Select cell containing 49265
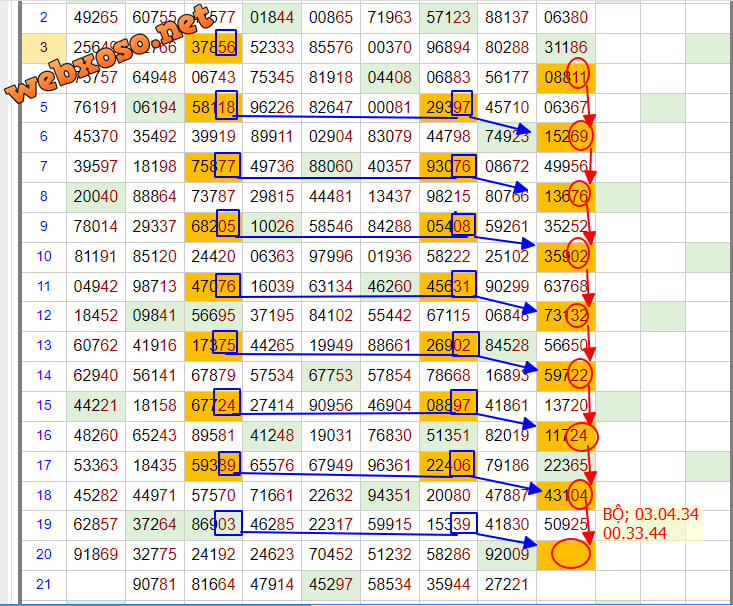The width and height of the screenshot is (733, 606). [x=96, y=17]
